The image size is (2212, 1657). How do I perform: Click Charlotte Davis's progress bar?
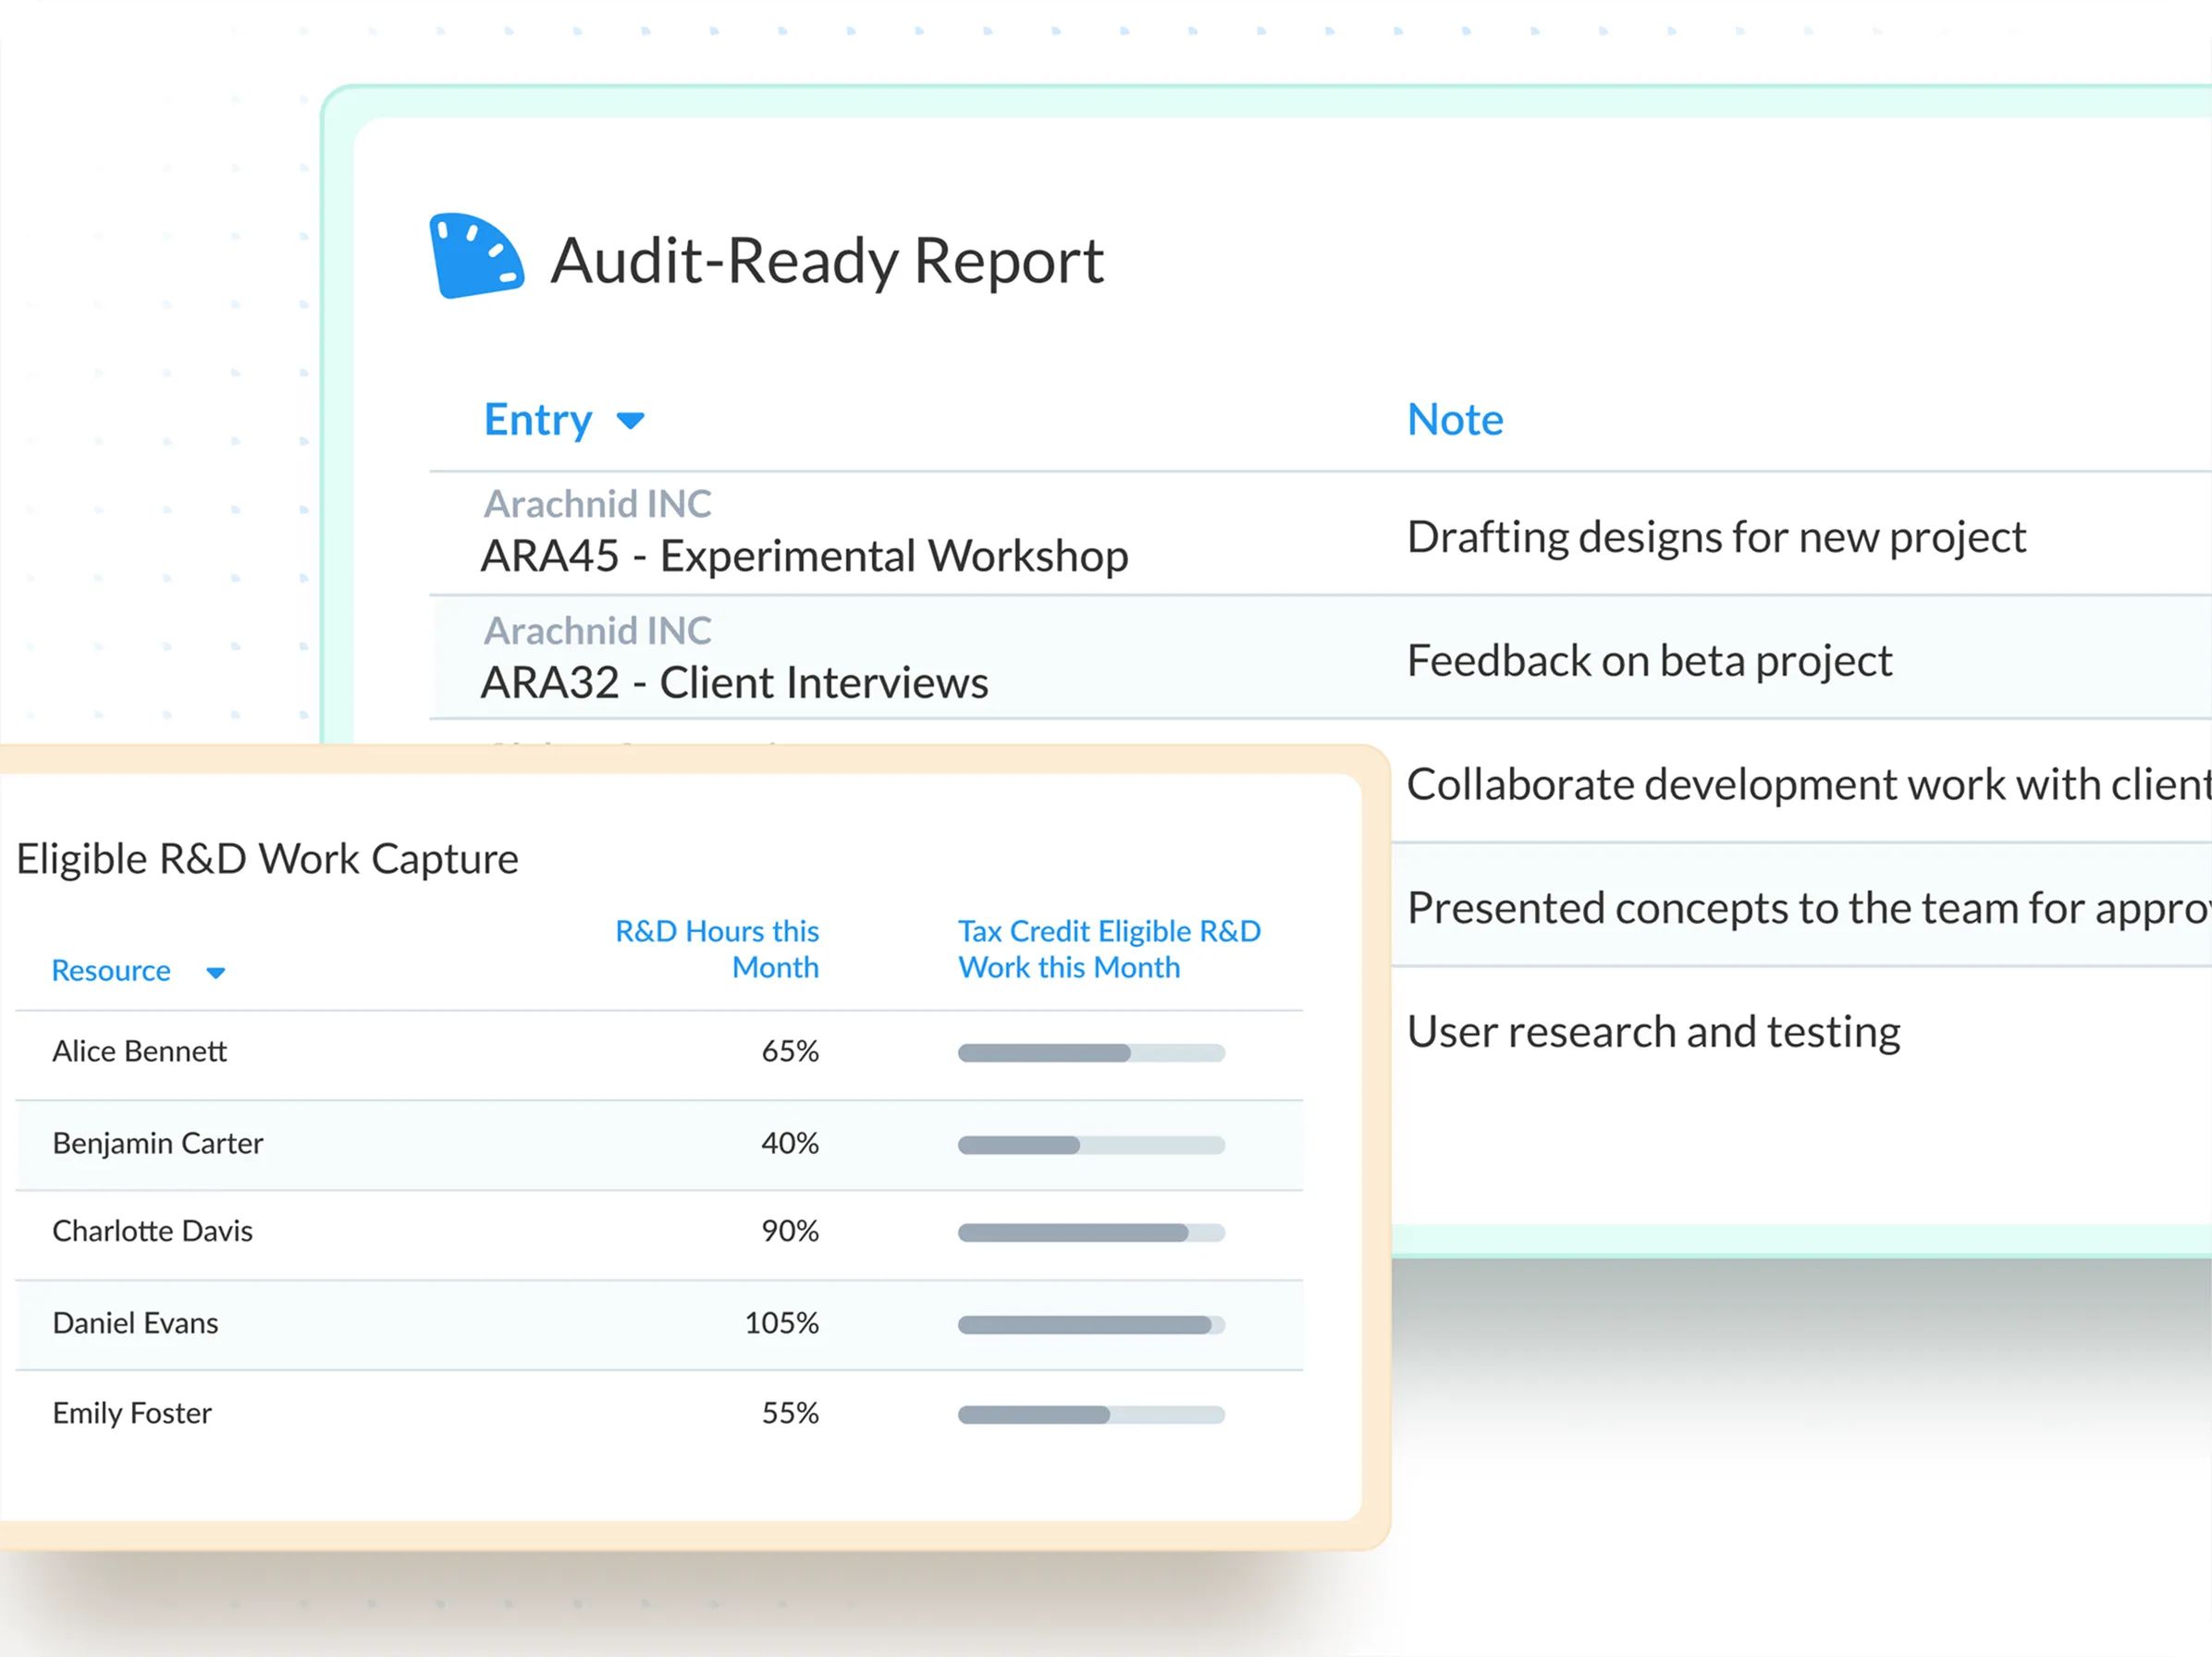point(1090,1233)
